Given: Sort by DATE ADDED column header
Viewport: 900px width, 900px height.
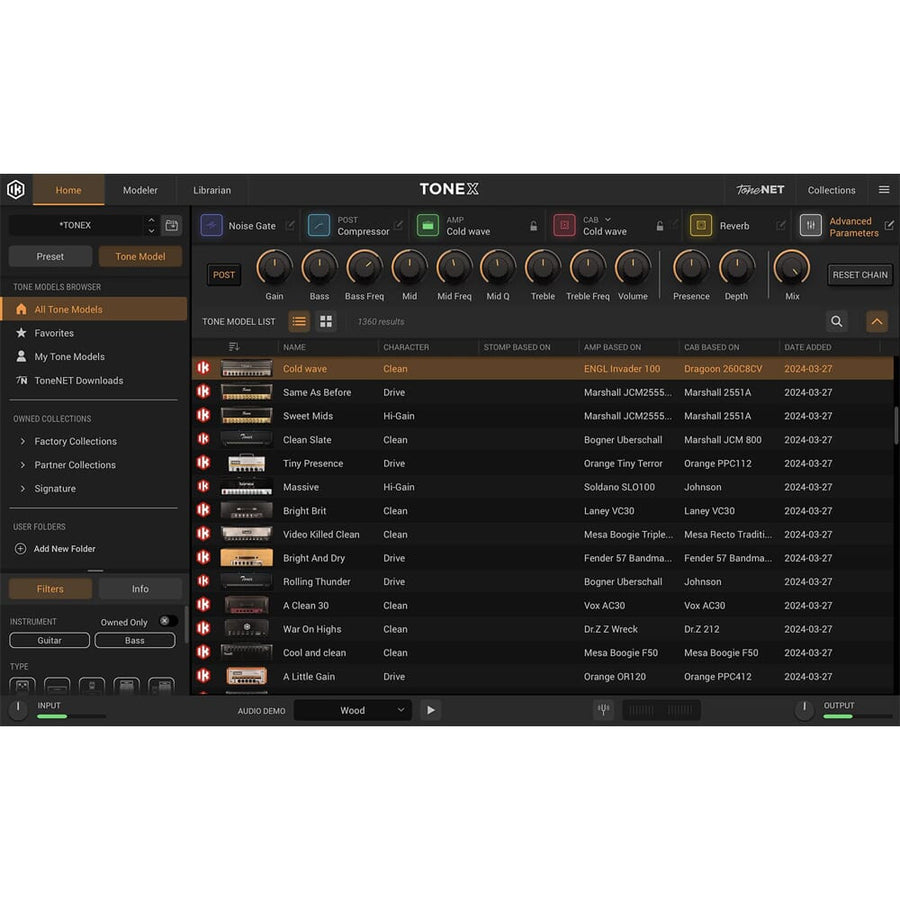Looking at the screenshot, I should coord(808,347).
